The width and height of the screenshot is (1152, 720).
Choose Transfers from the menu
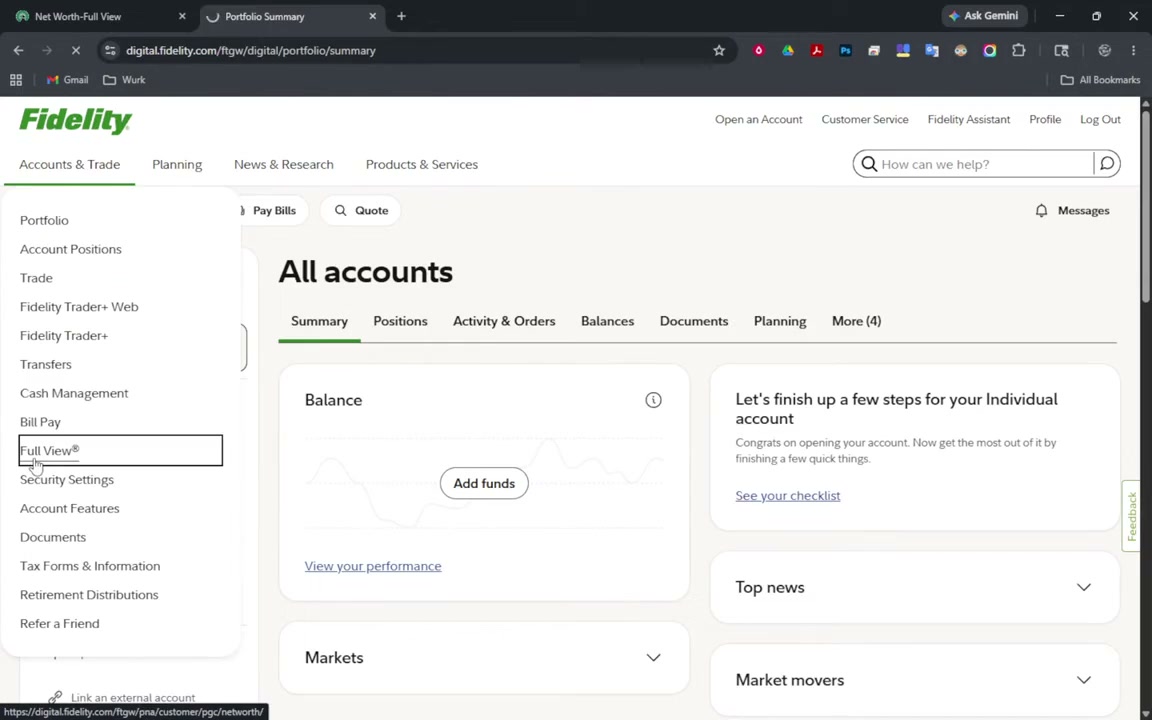pos(46,364)
